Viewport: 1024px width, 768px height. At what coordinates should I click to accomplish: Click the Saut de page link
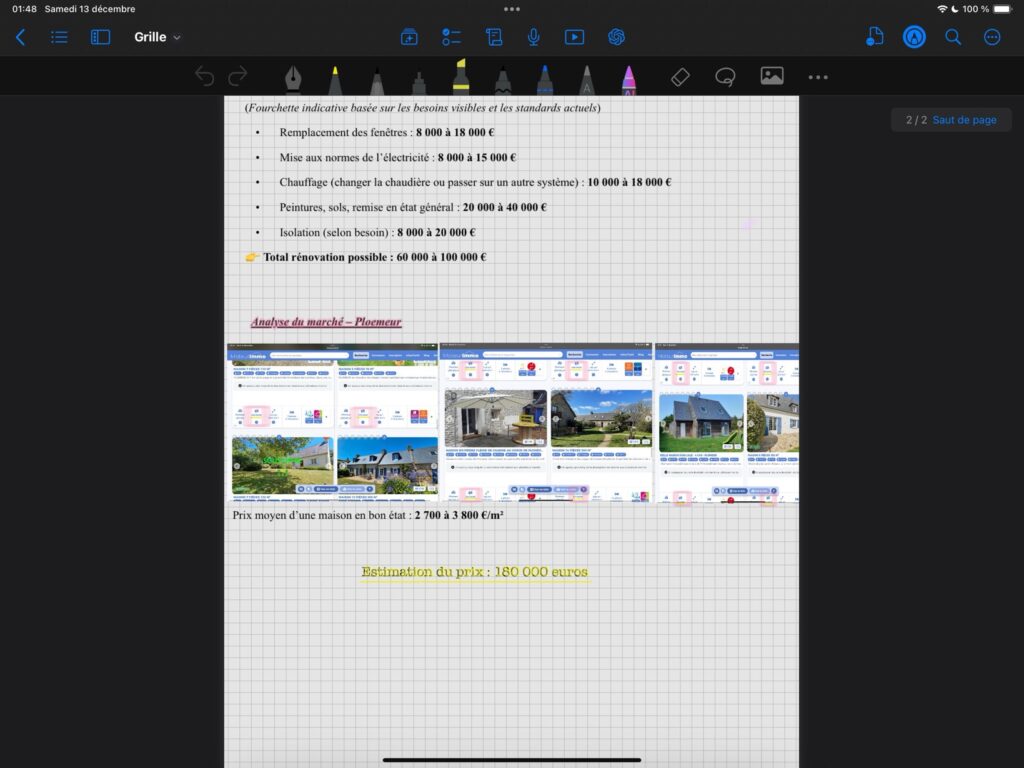click(964, 120)
